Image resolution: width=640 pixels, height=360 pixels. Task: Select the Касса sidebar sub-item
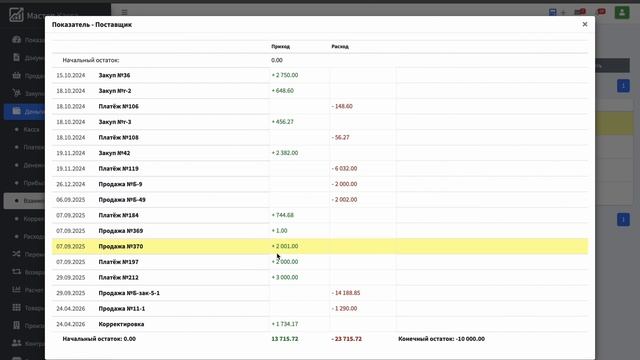tap(31, 129)
